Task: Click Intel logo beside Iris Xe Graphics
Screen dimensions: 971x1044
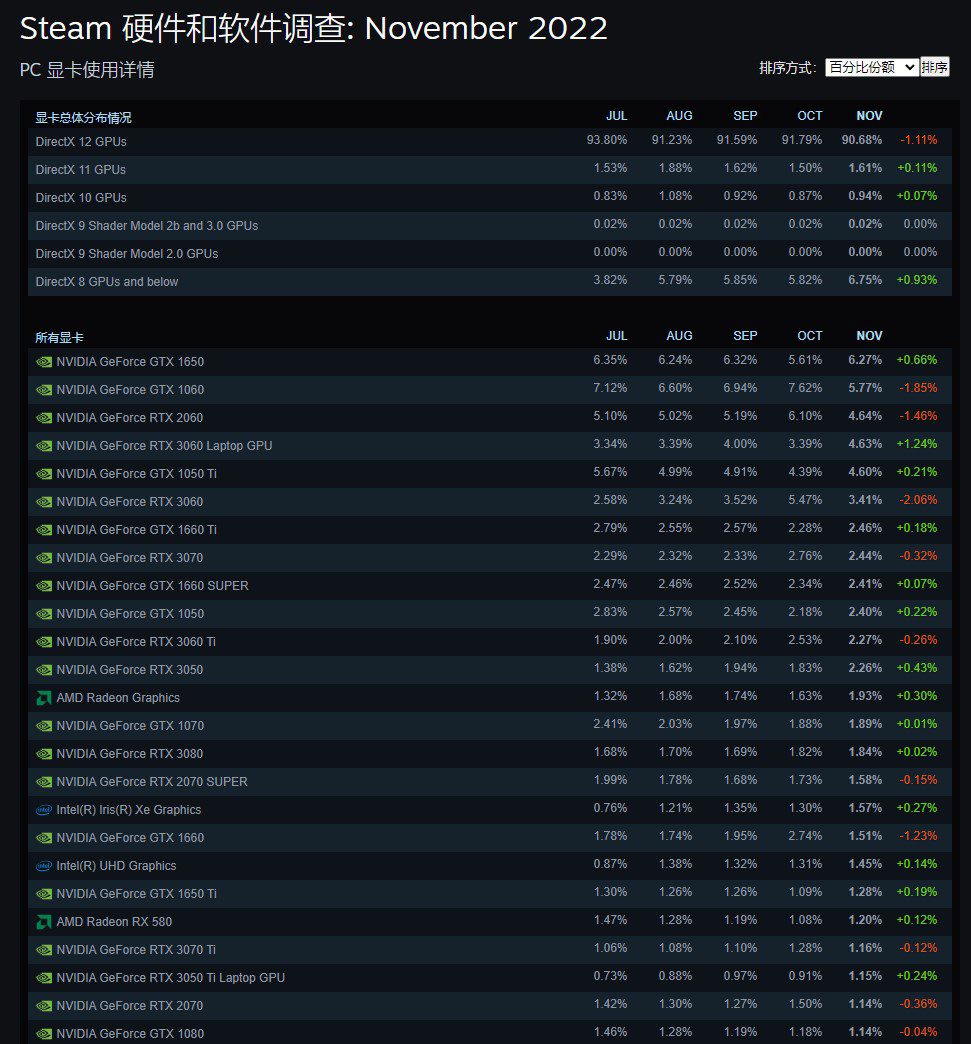Action: (x=44, y=810)
